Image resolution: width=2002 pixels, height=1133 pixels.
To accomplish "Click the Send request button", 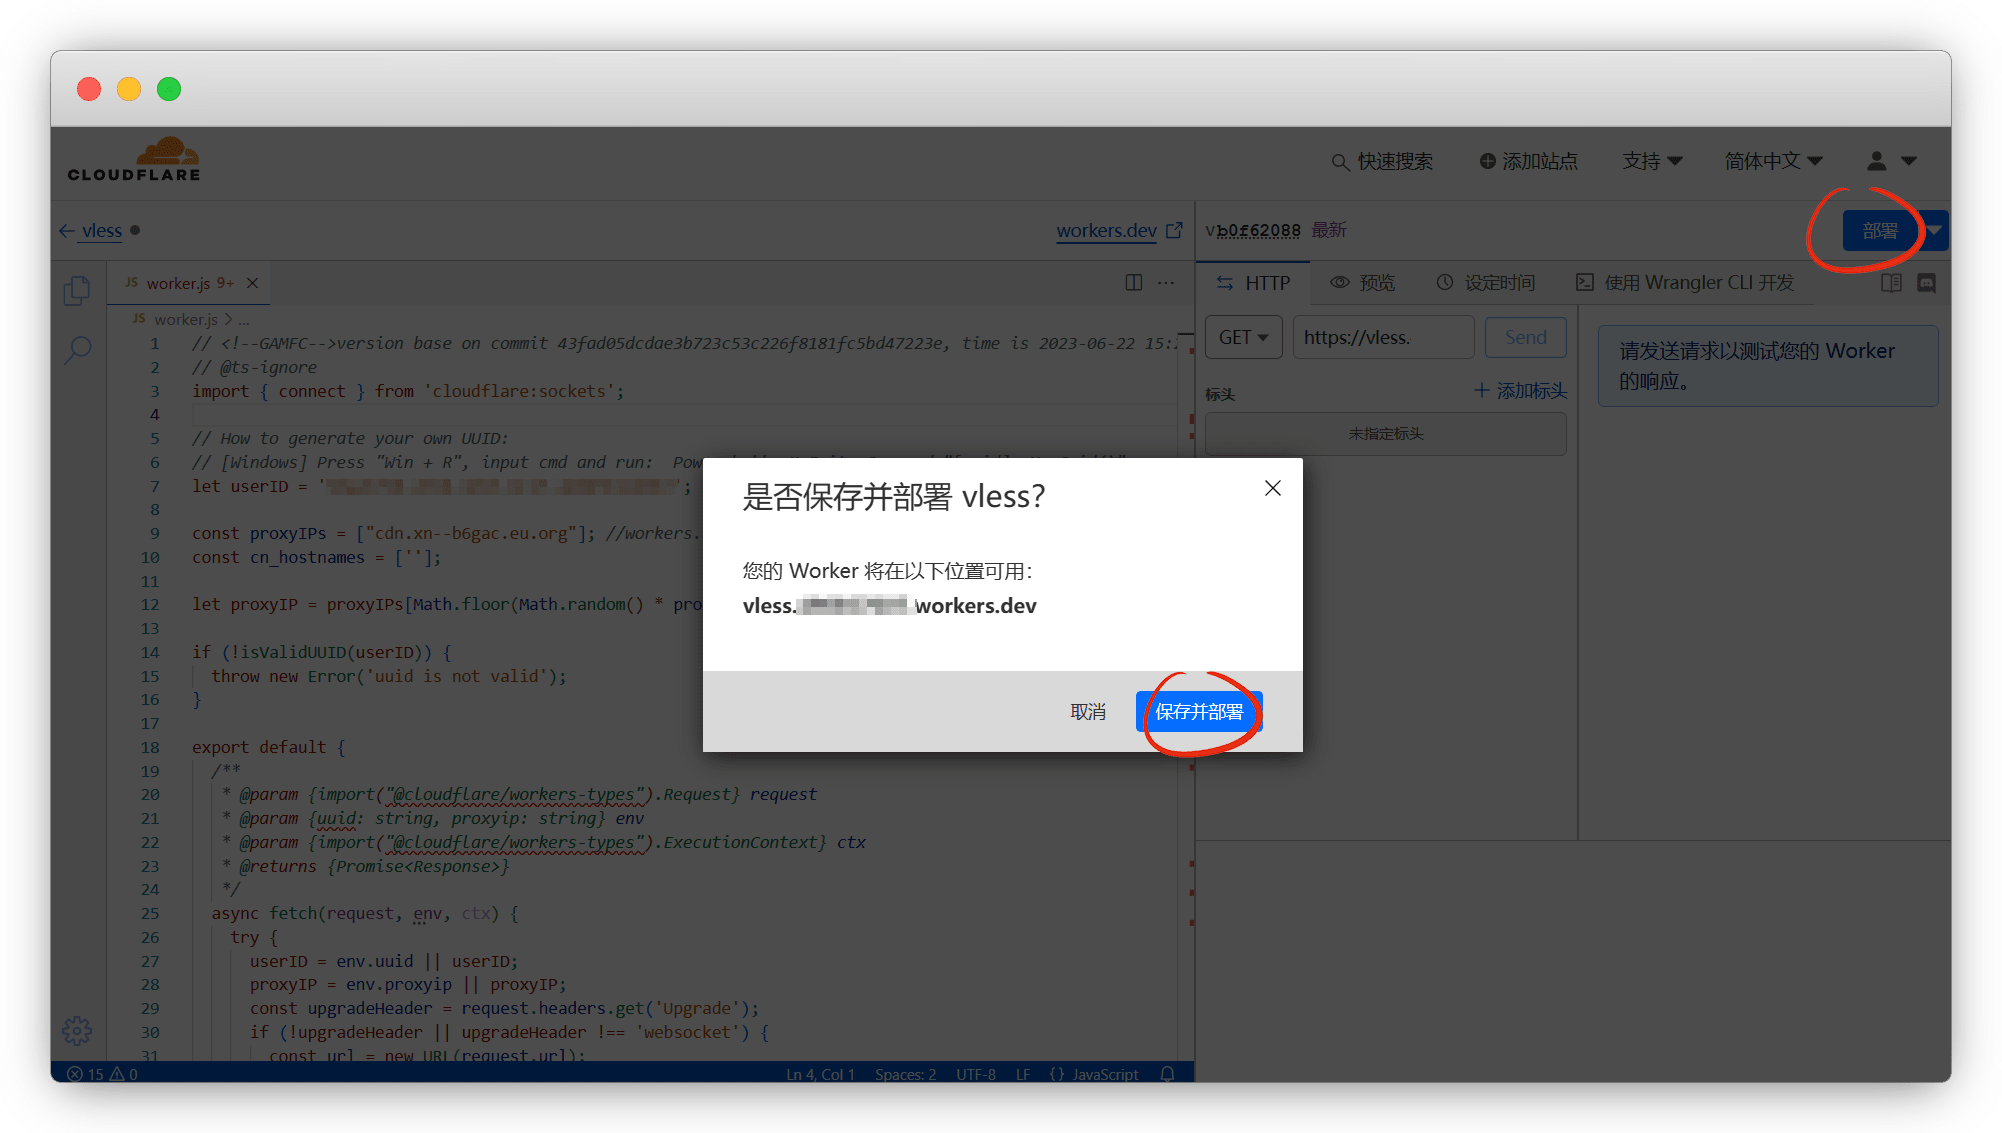I will (x=1525, y=337).
